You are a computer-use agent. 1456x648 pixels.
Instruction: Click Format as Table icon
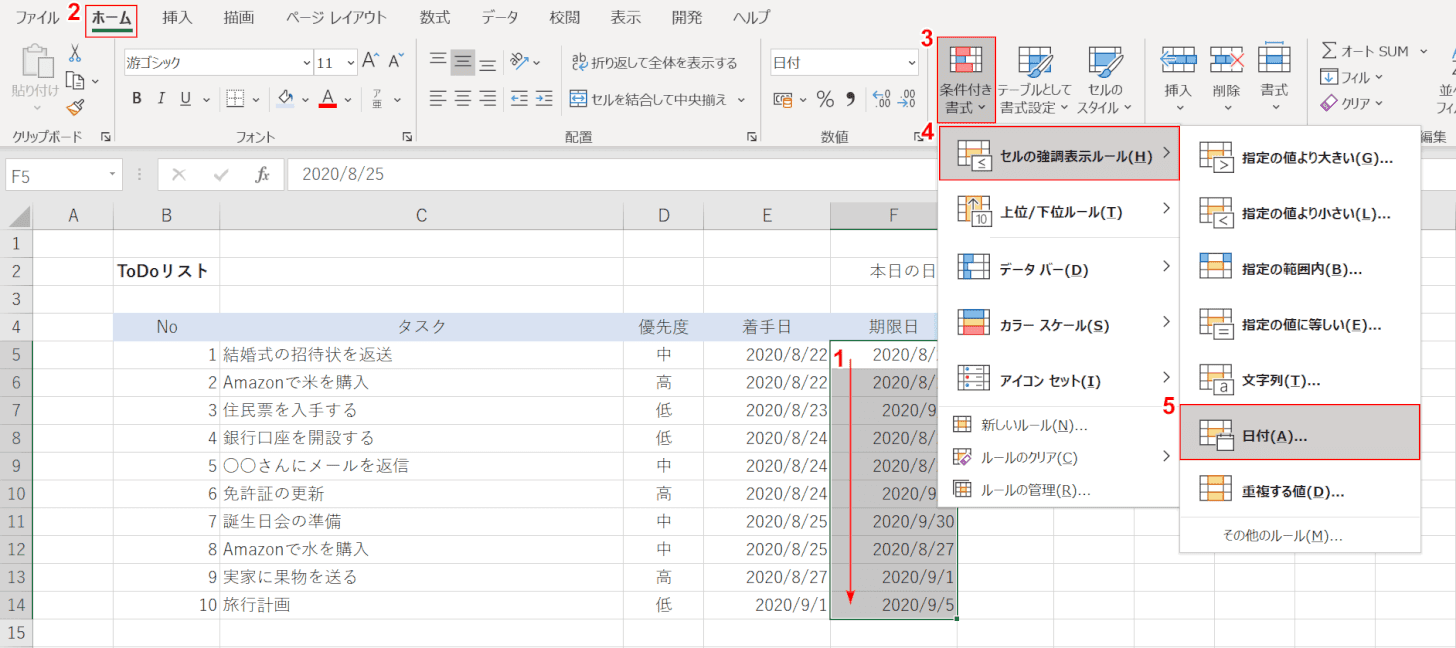point(1034,61)
